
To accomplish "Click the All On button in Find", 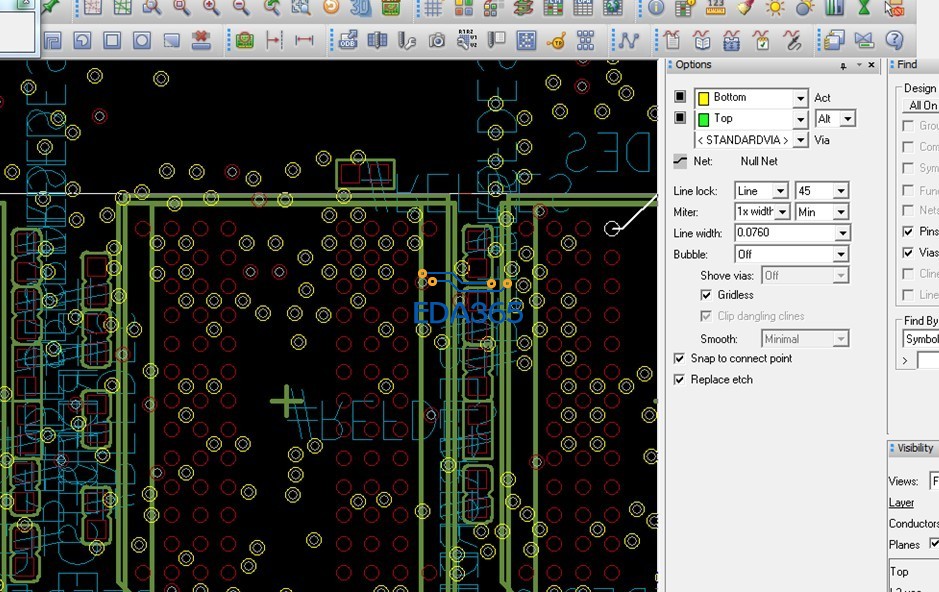I will 922,106.
